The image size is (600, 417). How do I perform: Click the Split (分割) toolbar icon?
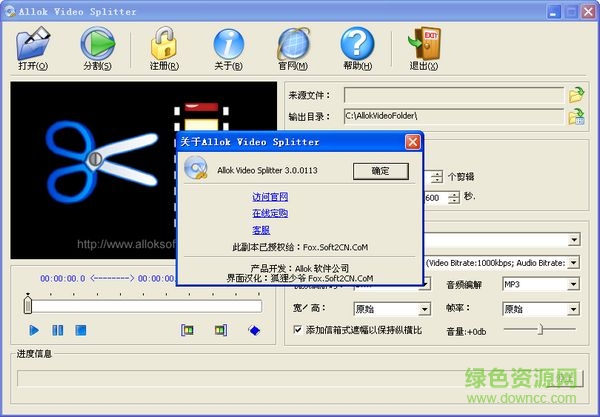[x=97, y=45]
